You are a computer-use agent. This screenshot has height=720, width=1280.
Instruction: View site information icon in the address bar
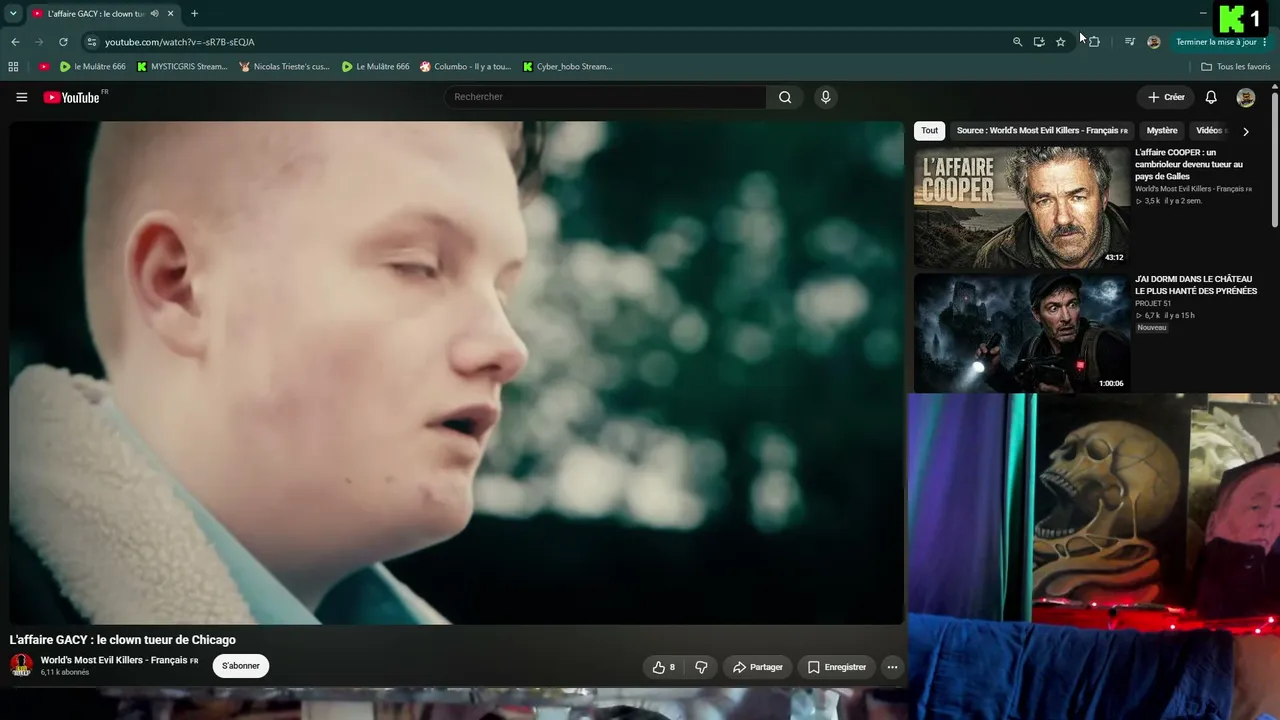[x=91, y=42]
